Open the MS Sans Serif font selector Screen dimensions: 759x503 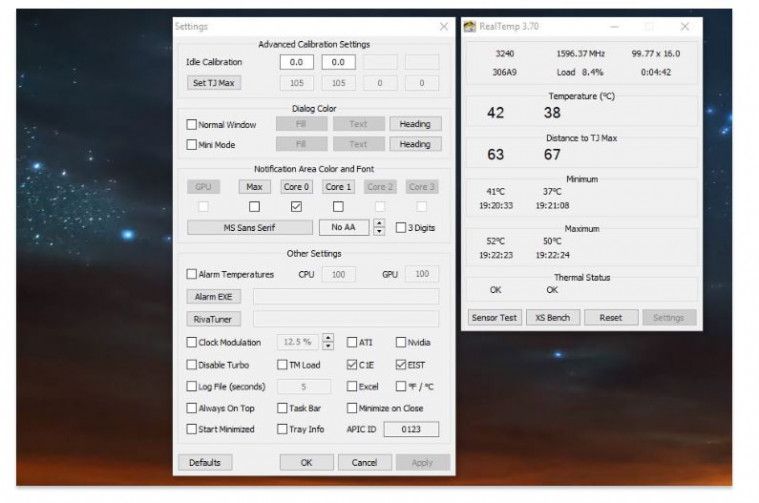pyautogui.click(x=249, y=228)
